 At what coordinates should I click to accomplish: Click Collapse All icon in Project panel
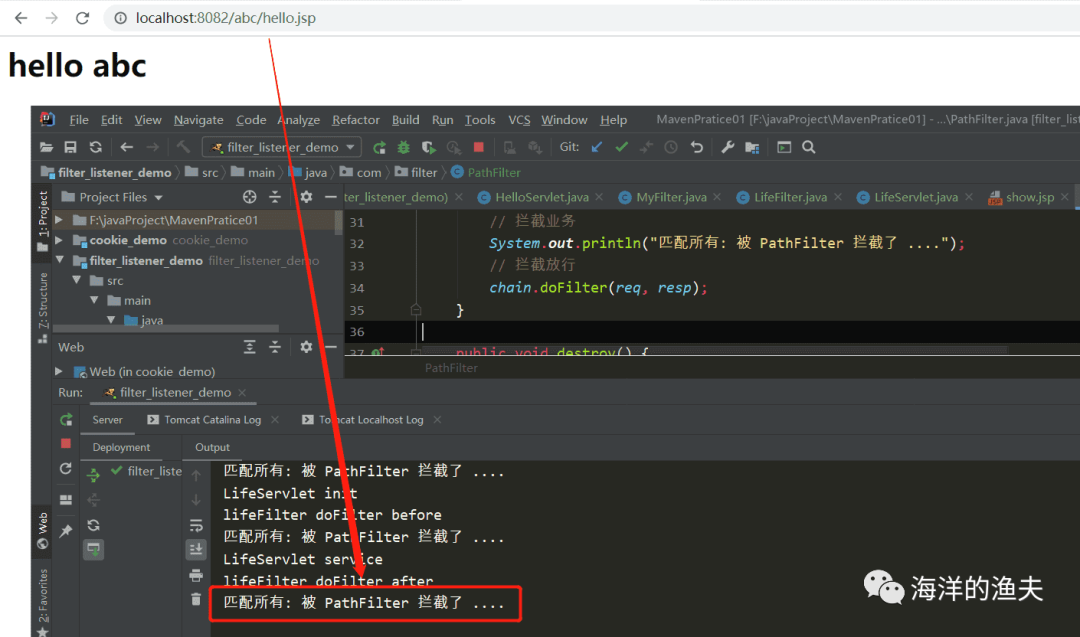pyautogui.click(x=275, y=198)
